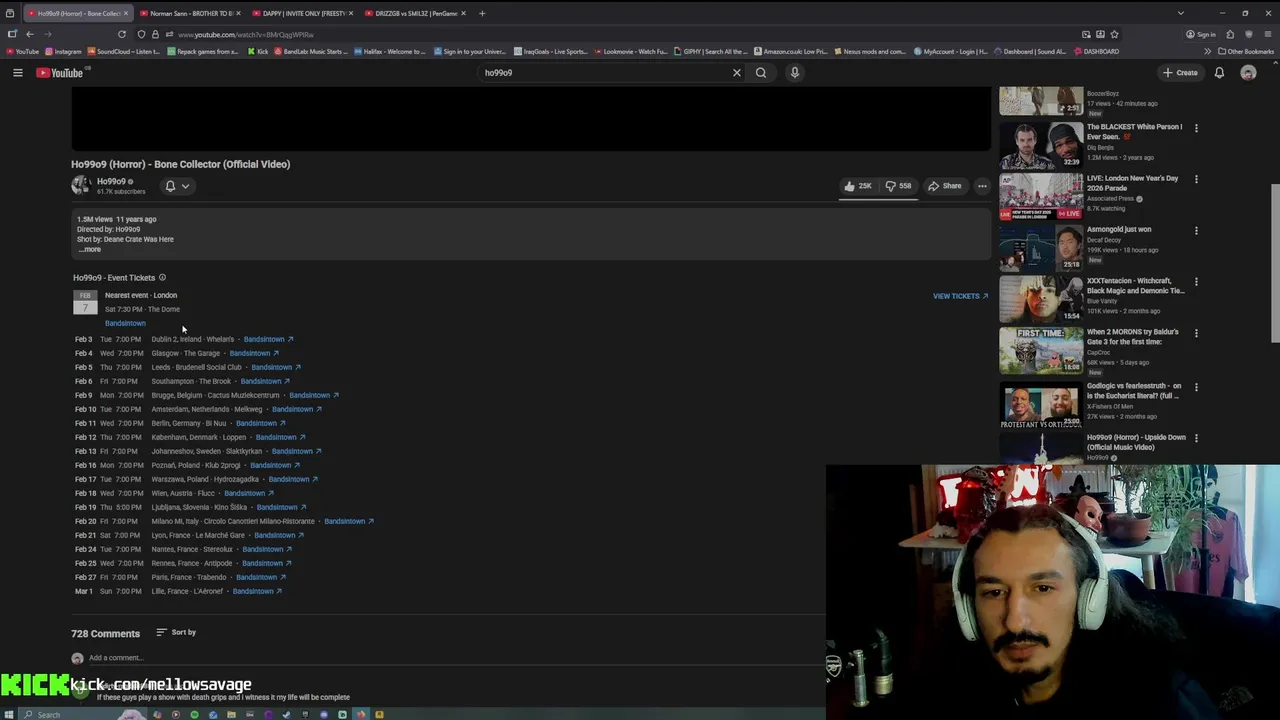Open Sort by comments menu
This screenshot has width=1280, height=720.
(176, 632)
